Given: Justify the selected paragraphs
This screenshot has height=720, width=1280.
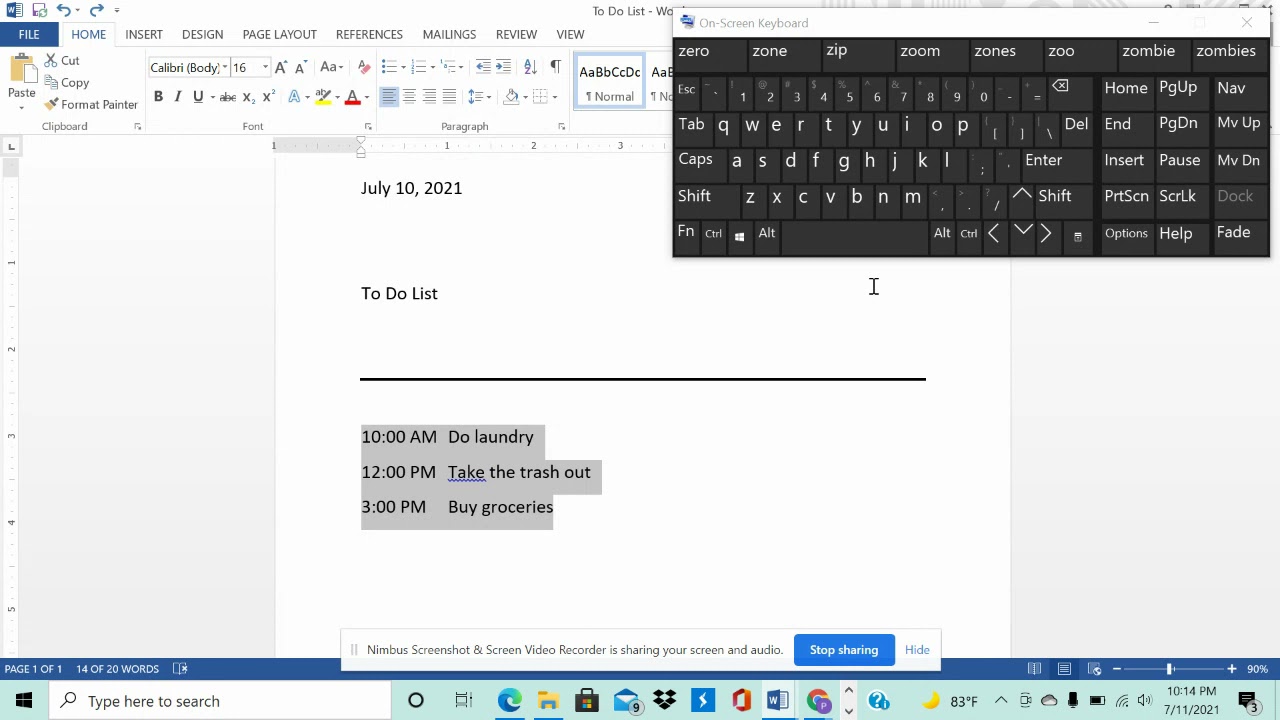Looking at the screenshot, I should pos(449,97).
